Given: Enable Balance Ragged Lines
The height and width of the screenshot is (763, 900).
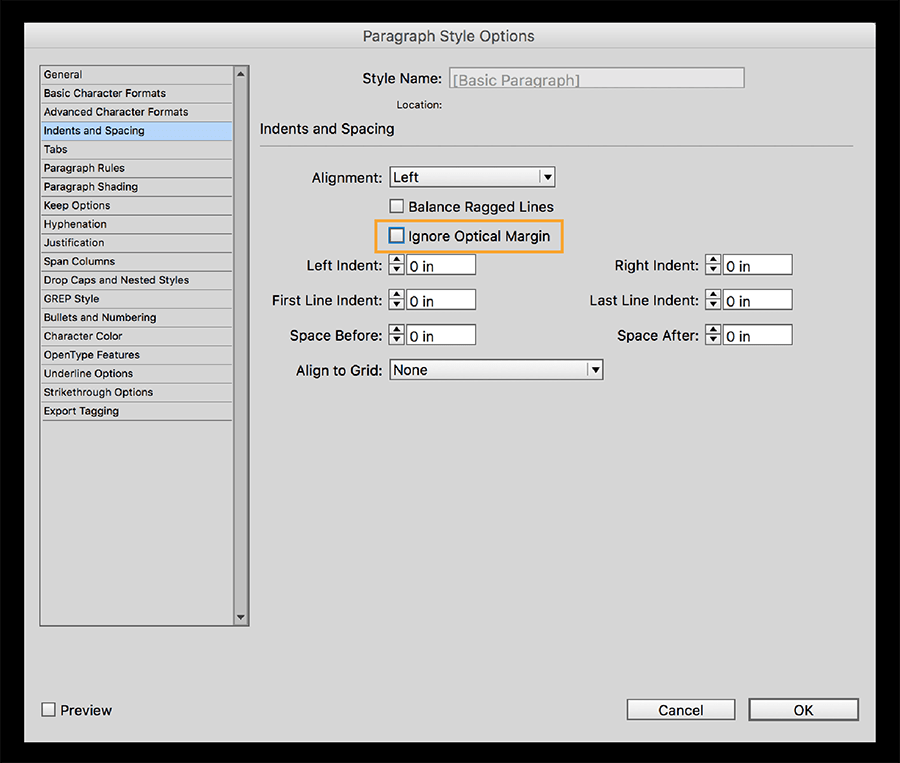Looking at the screenshot, I should 397,207.
